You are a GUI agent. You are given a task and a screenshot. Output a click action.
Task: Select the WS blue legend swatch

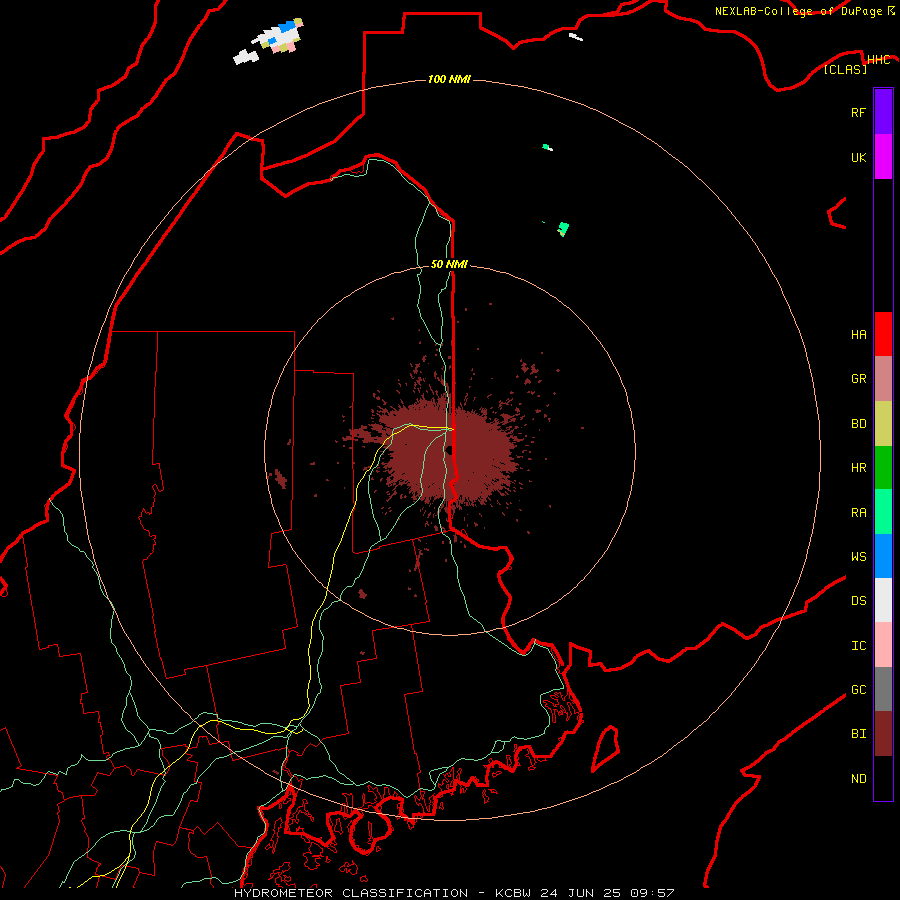tap(883, 556)
